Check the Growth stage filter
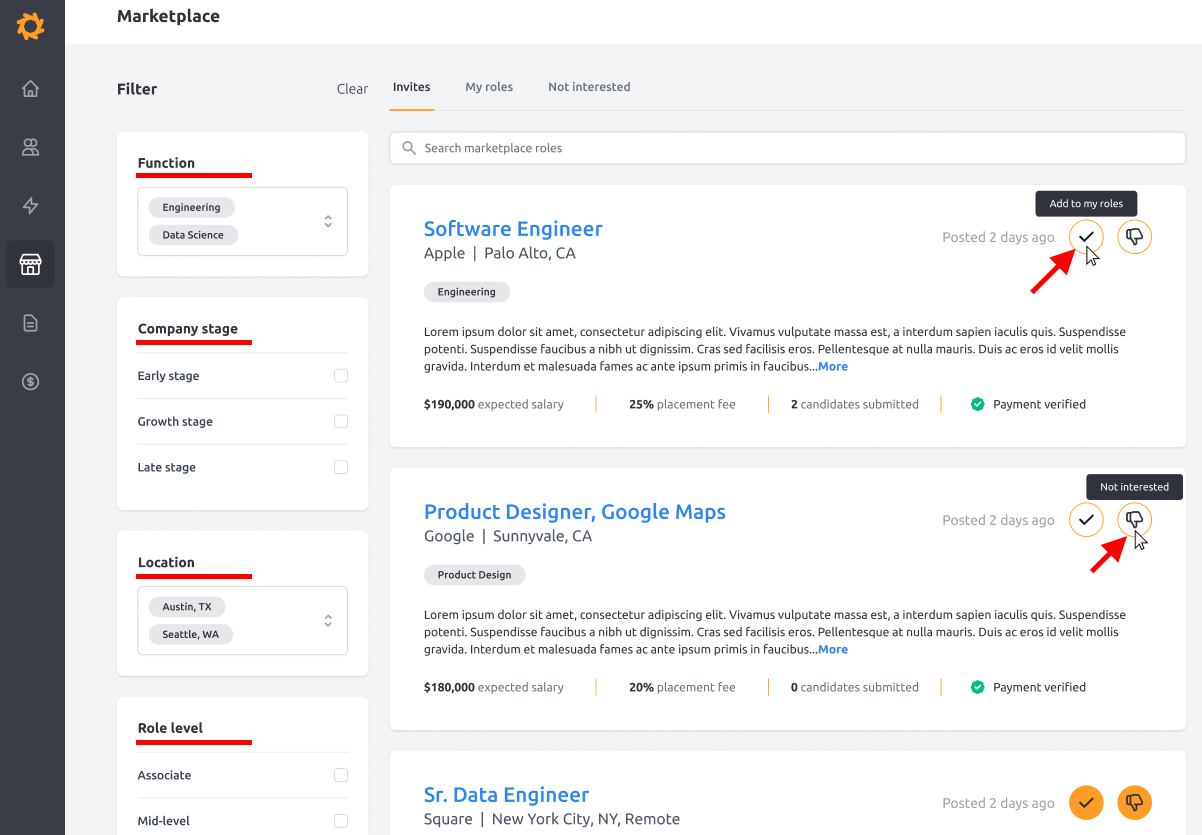 341,422
